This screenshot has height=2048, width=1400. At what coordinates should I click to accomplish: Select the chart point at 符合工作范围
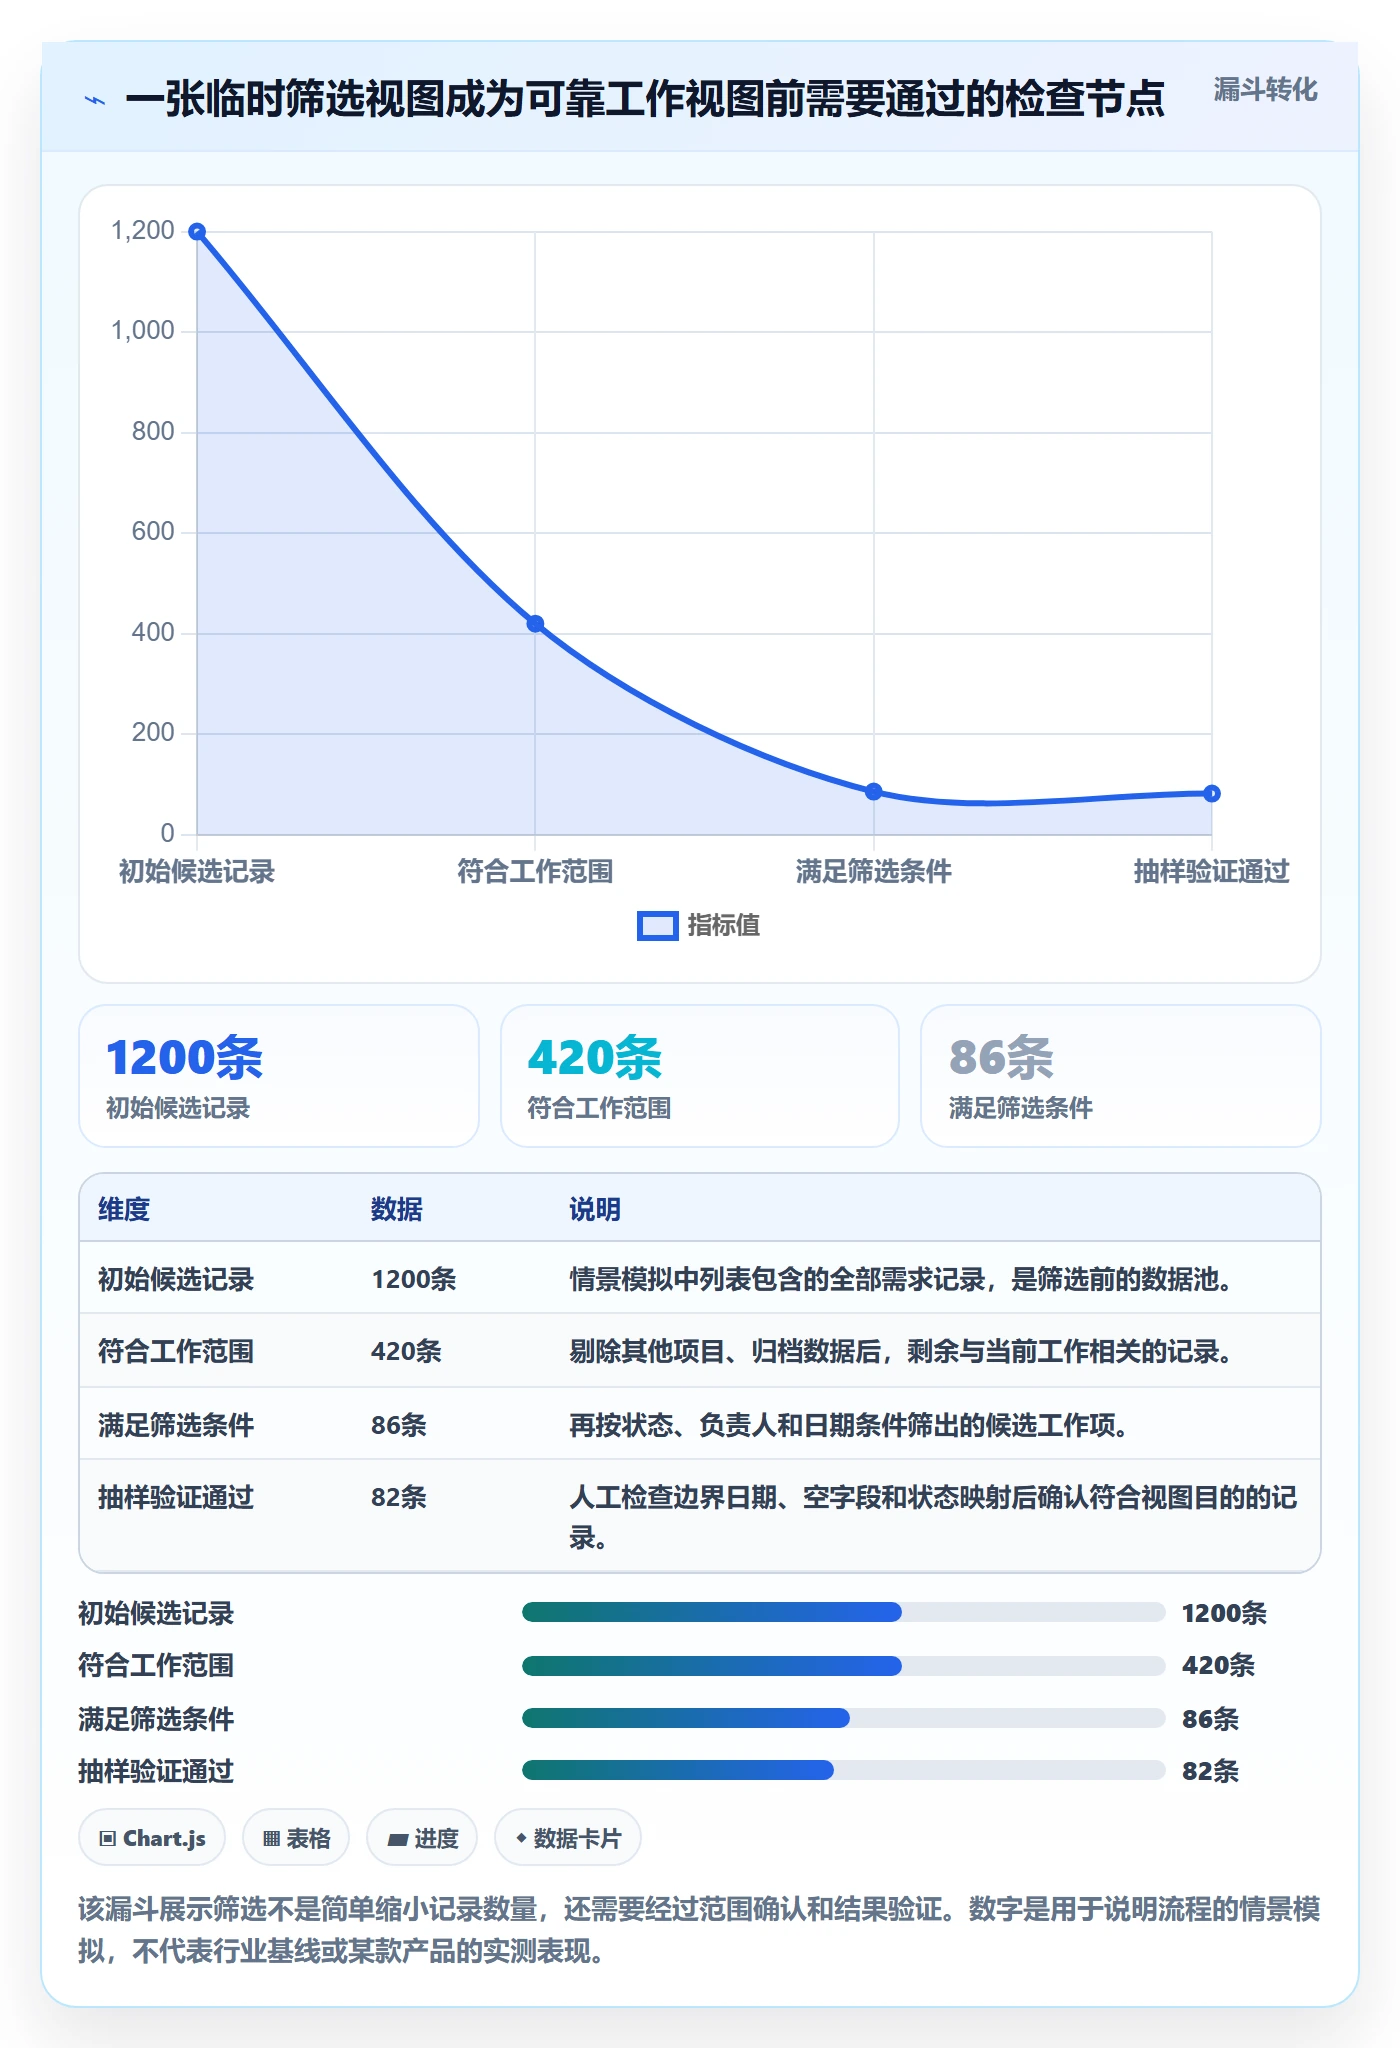pyautogui.click(x=535, y=624)
